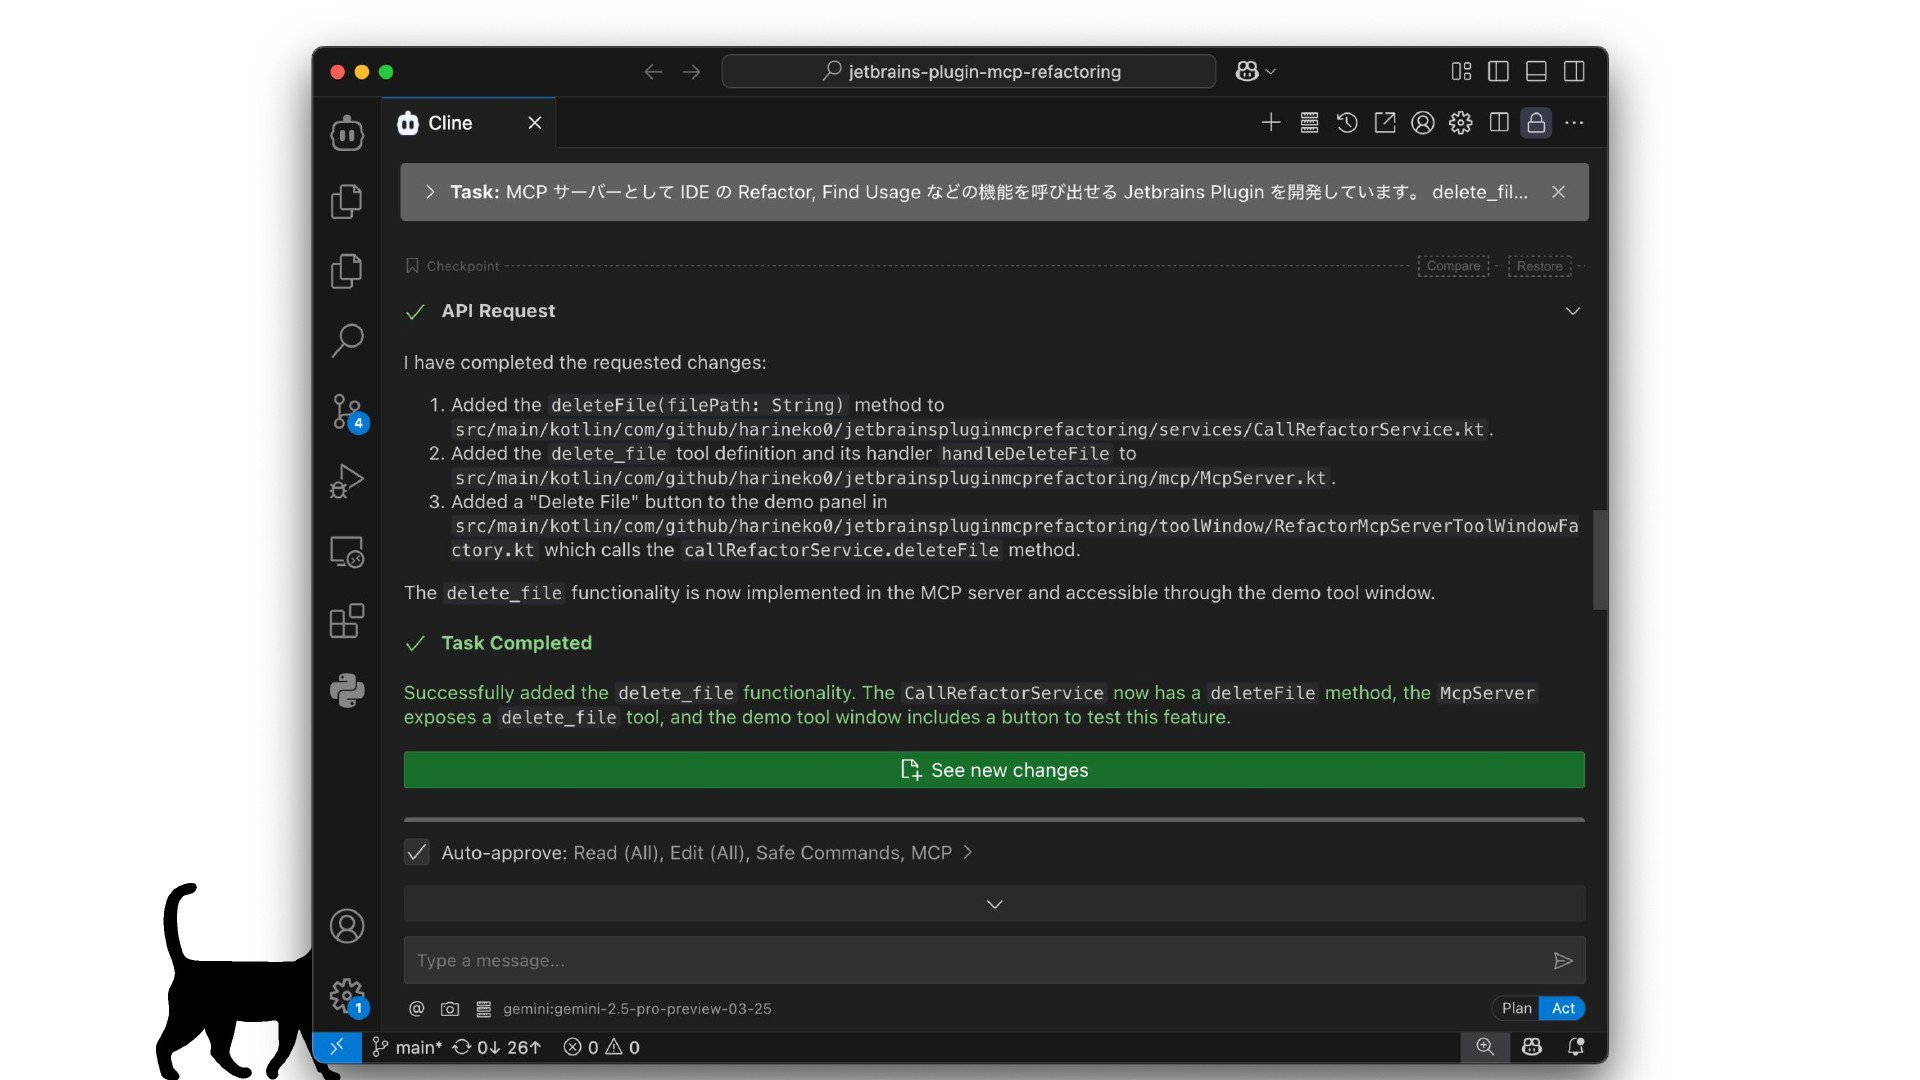The image size is (1920, 1080).
Task: Open Source Control with 4 pending changes
Action: pos(347,411)
